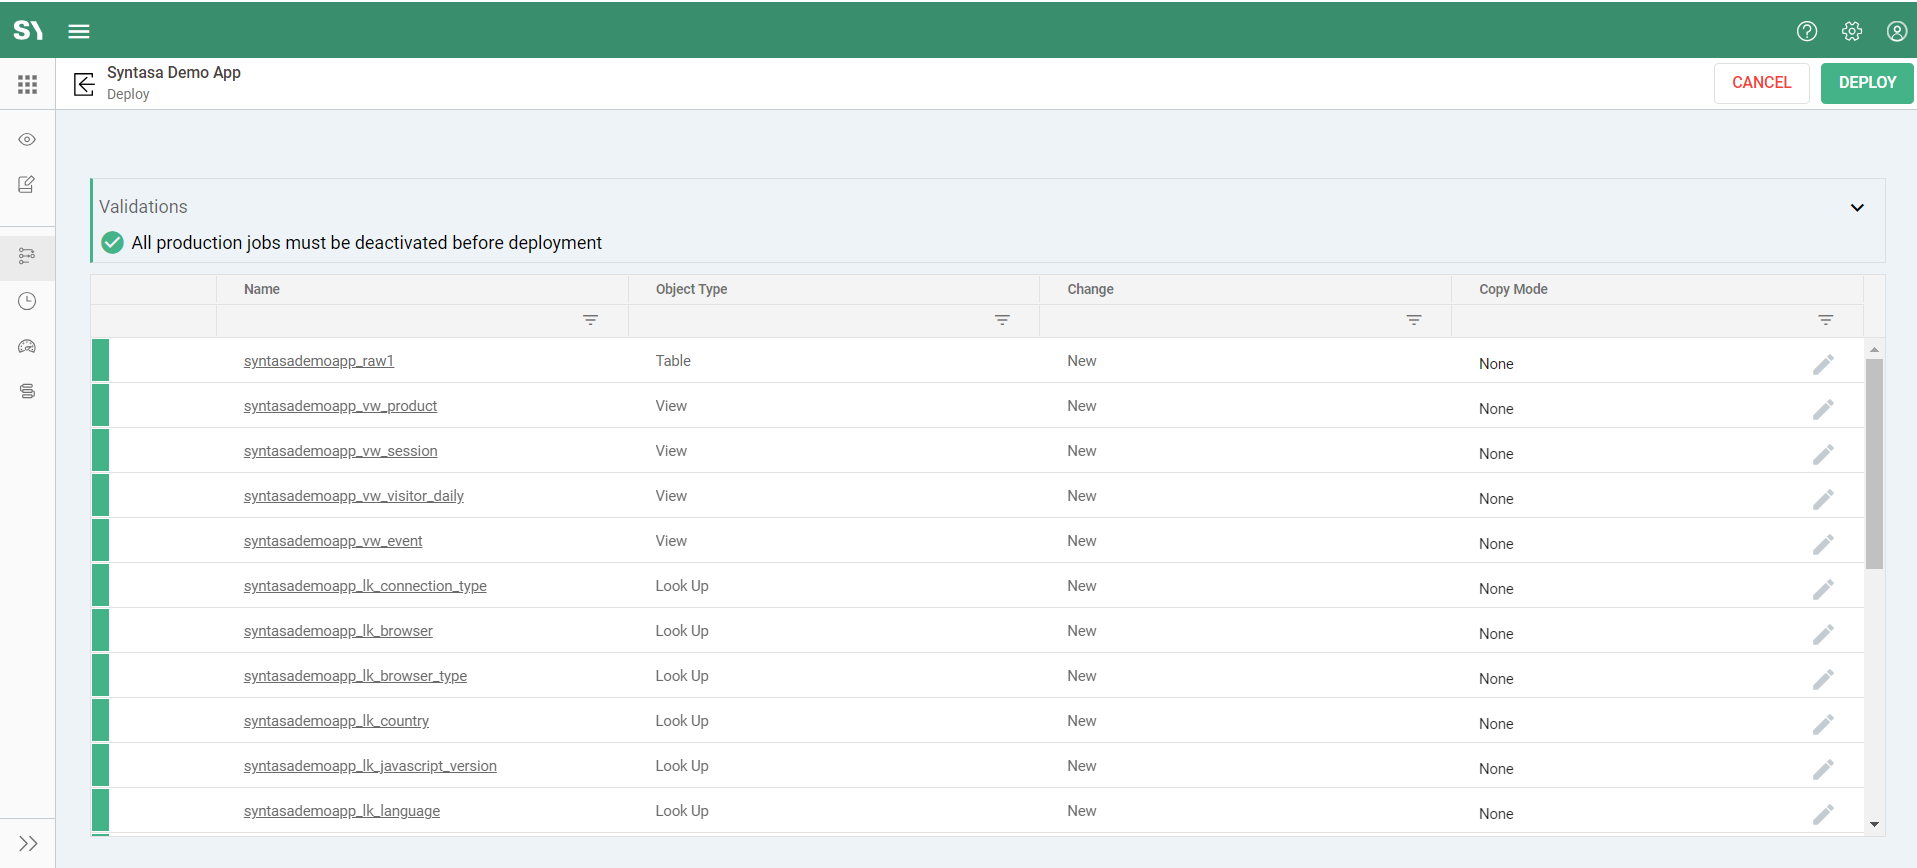Click pencil icon for syntasademoapp_vw_event row
Screen dimensions: 1917x868
(1823, 544)
